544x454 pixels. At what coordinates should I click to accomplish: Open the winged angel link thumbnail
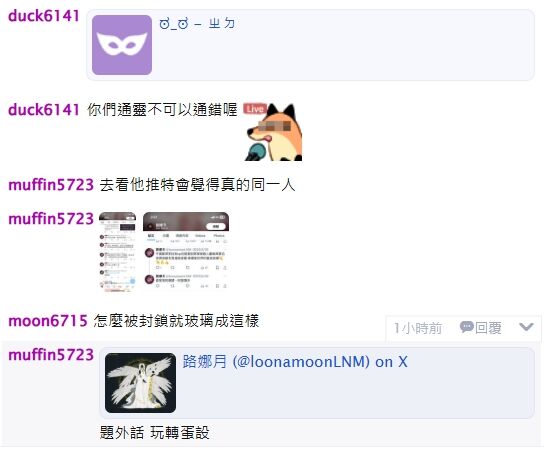click(x=141, y=383)
